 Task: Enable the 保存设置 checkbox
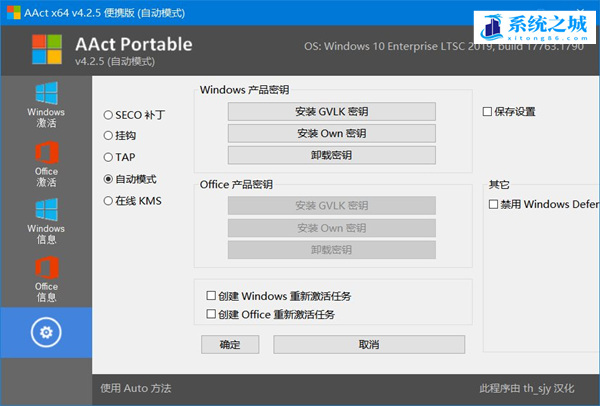(487, 112)
